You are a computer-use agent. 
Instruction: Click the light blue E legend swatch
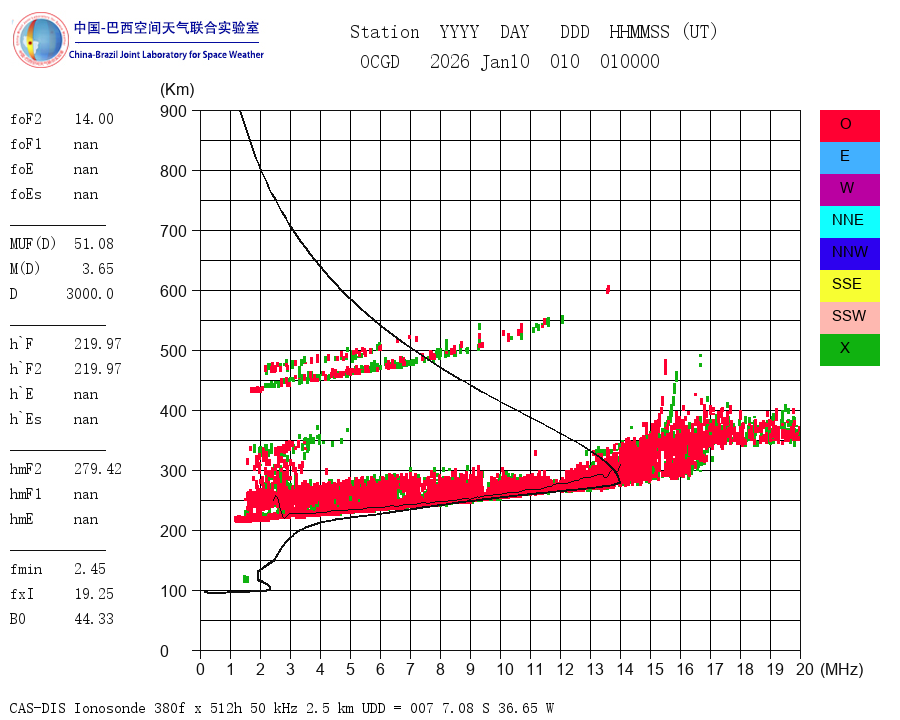pyautogui.click(x=849, y=158)
